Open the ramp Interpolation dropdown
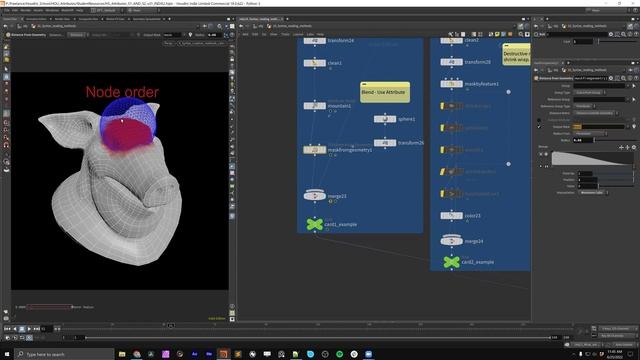The width and height of the screenshot is (640, 360). [593, 193]
